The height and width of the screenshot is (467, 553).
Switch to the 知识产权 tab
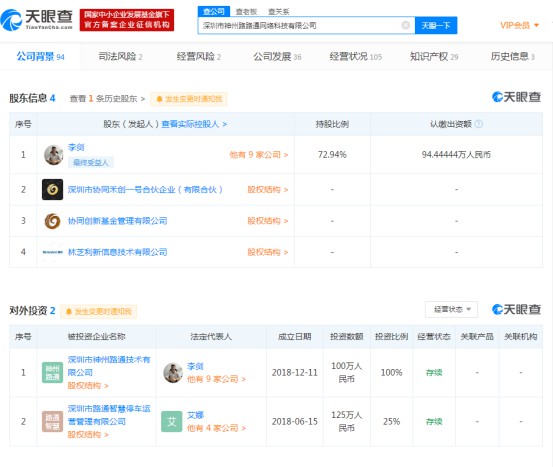tap(434, 56)
